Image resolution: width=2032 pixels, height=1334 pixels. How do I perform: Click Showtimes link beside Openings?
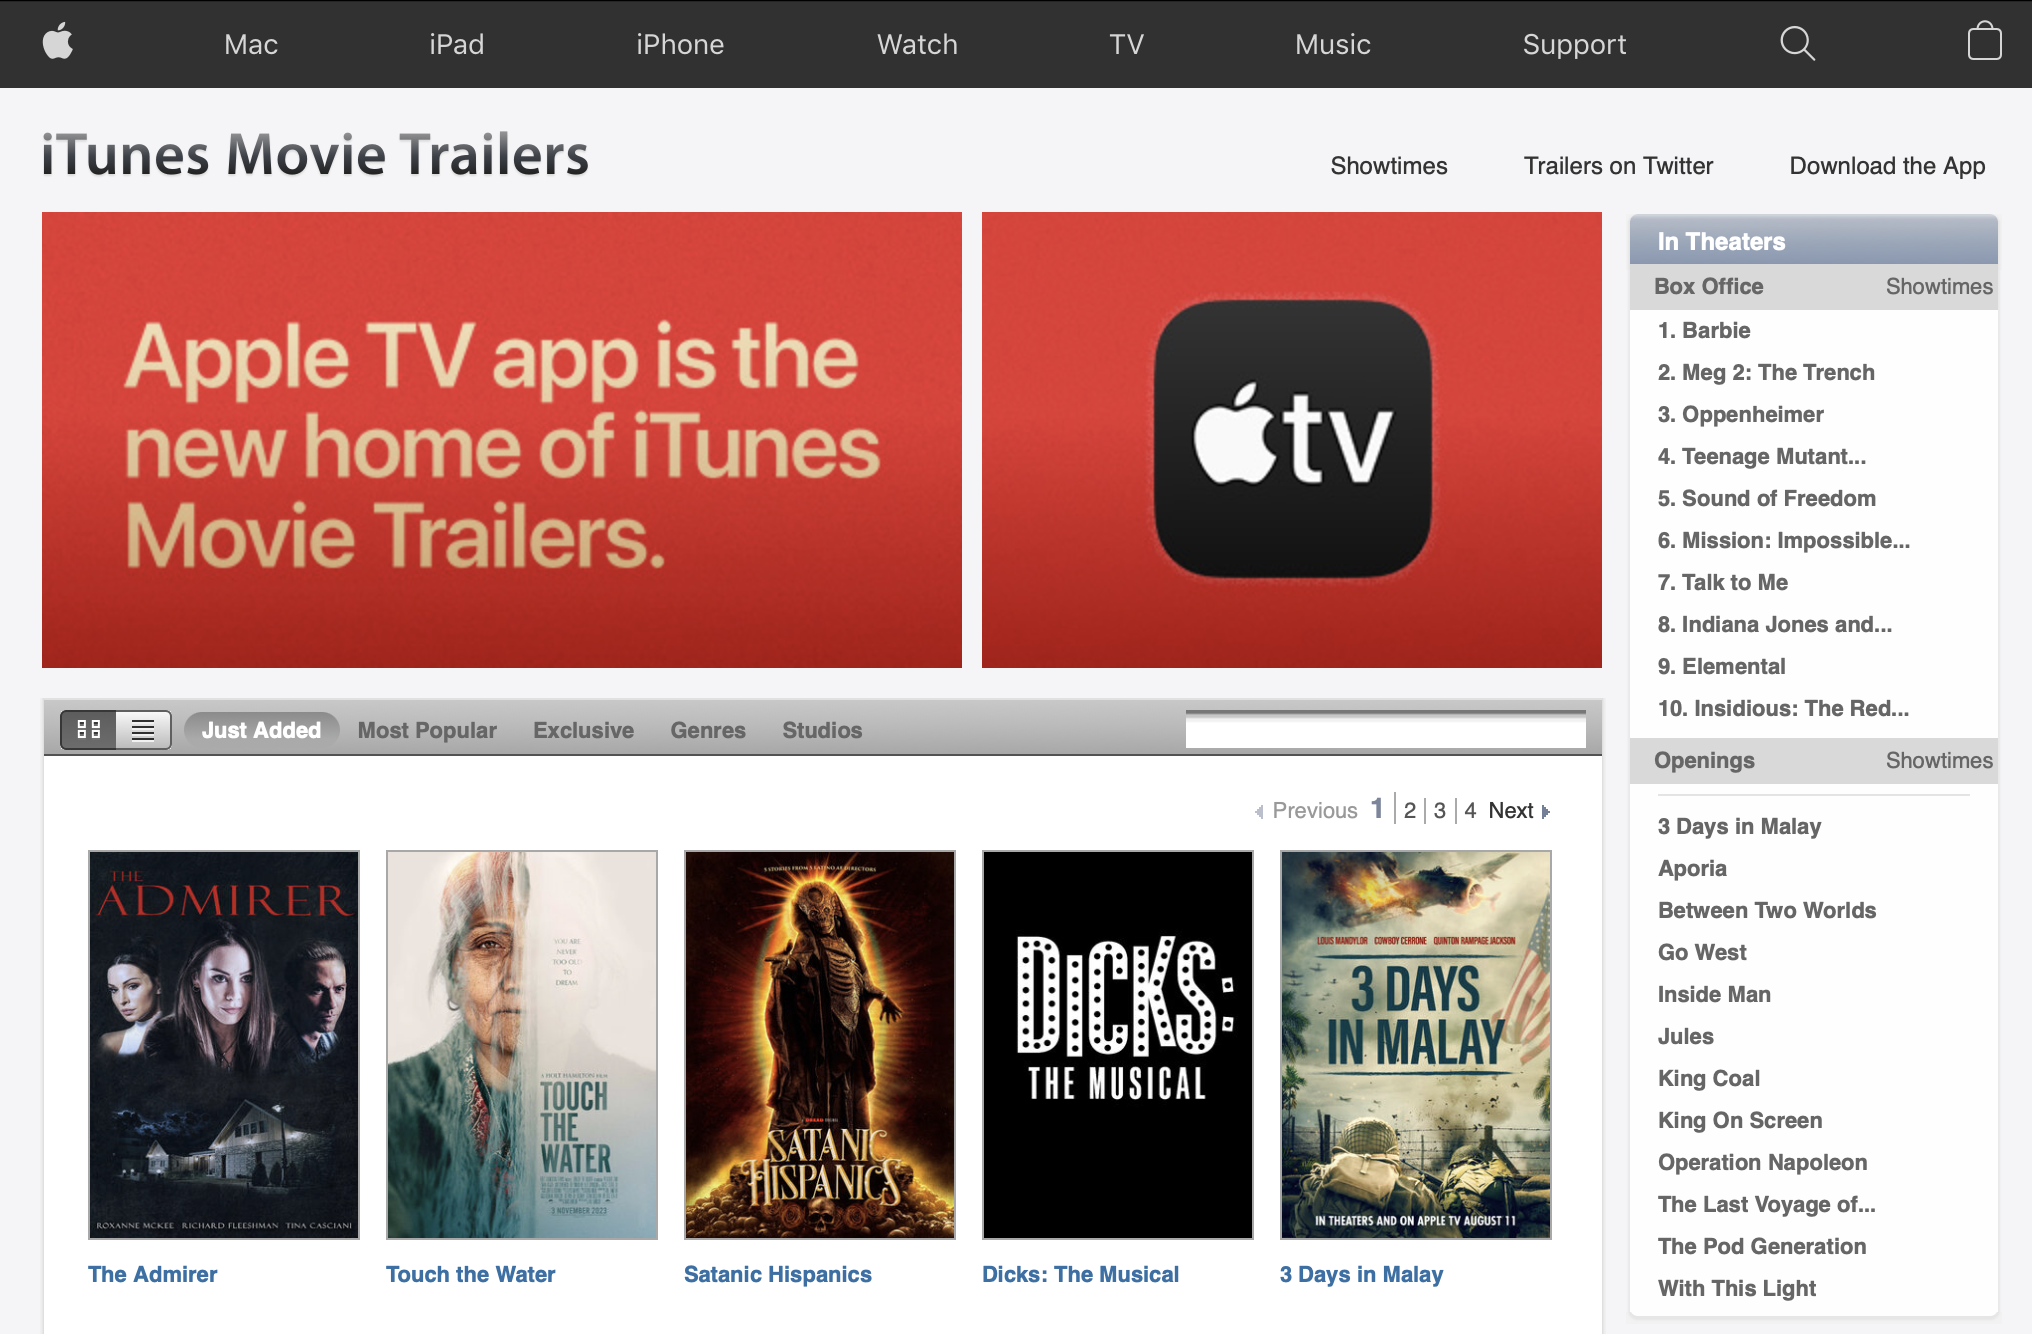1938,760
